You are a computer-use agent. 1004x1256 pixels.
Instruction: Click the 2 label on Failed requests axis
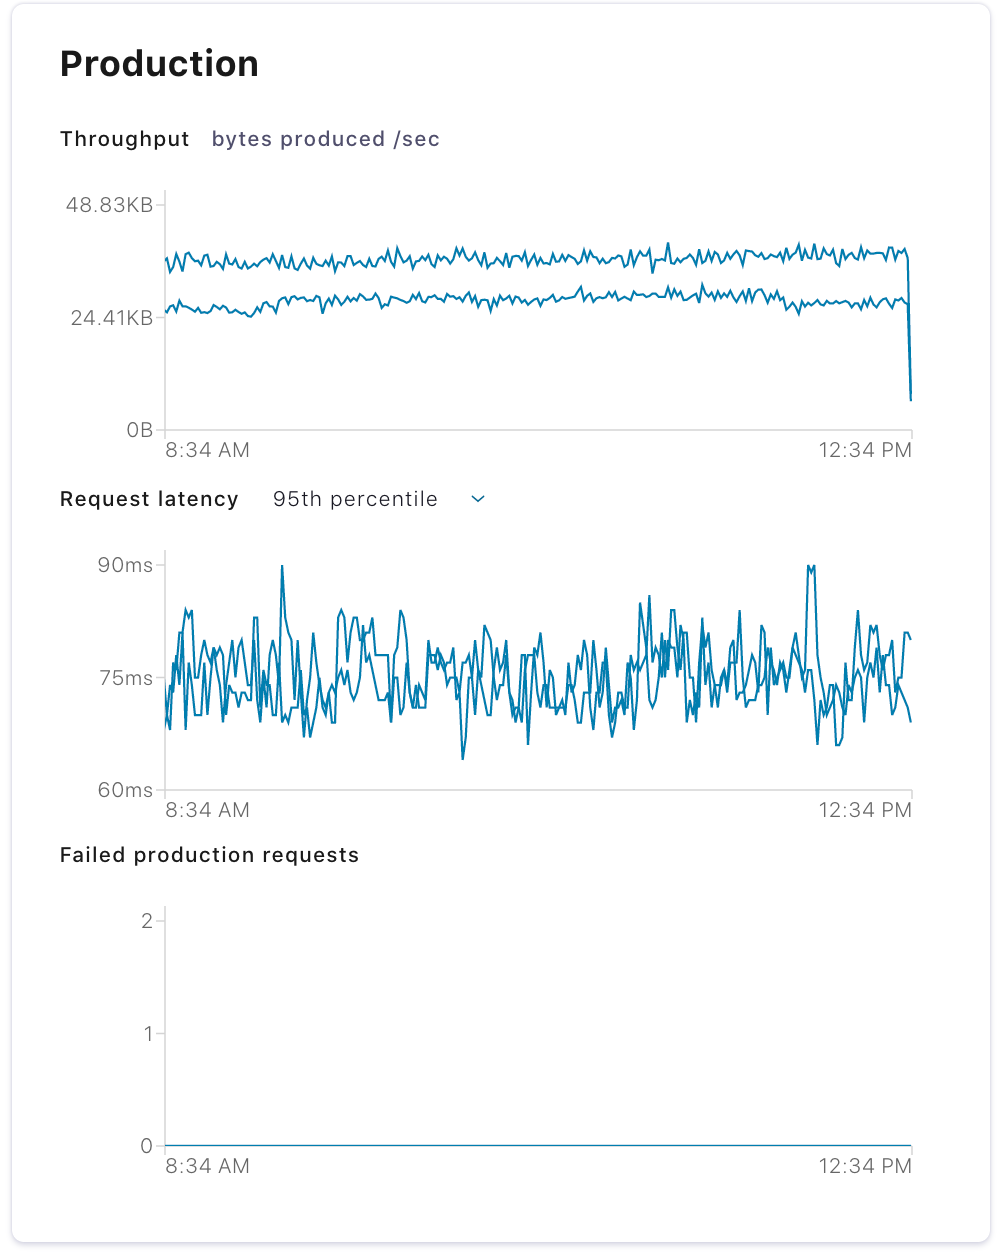(147, 921)
